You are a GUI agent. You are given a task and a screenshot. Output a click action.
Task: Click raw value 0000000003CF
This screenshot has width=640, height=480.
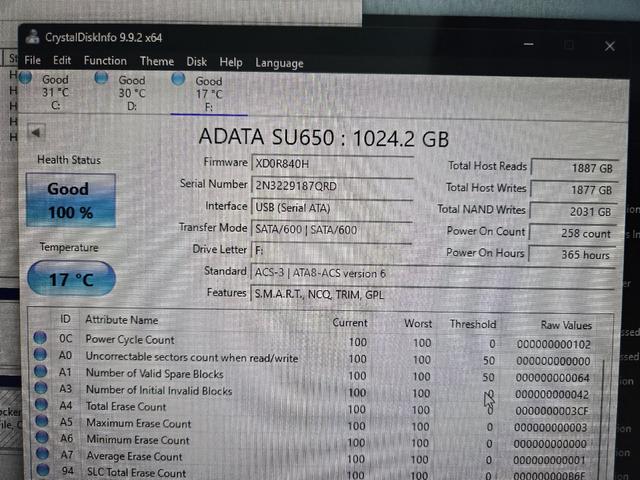[x=551, y=411]
